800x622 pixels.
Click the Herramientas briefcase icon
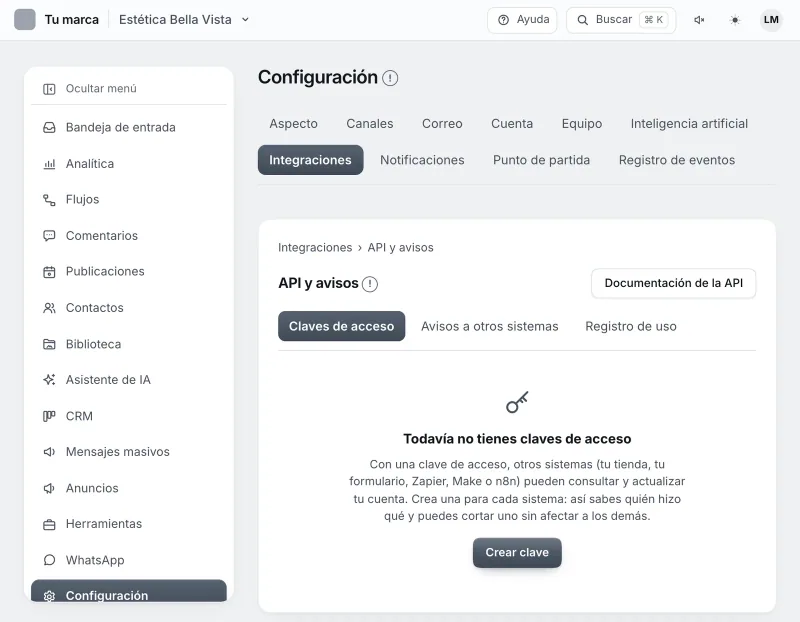pyautogui.click(x=49, y=524)
